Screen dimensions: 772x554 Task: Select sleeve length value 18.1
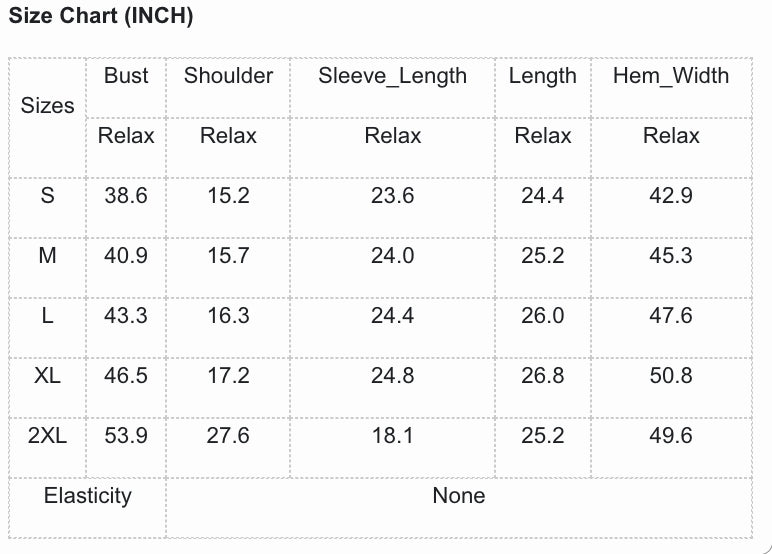pyautogui.click(x=392, y=435)
